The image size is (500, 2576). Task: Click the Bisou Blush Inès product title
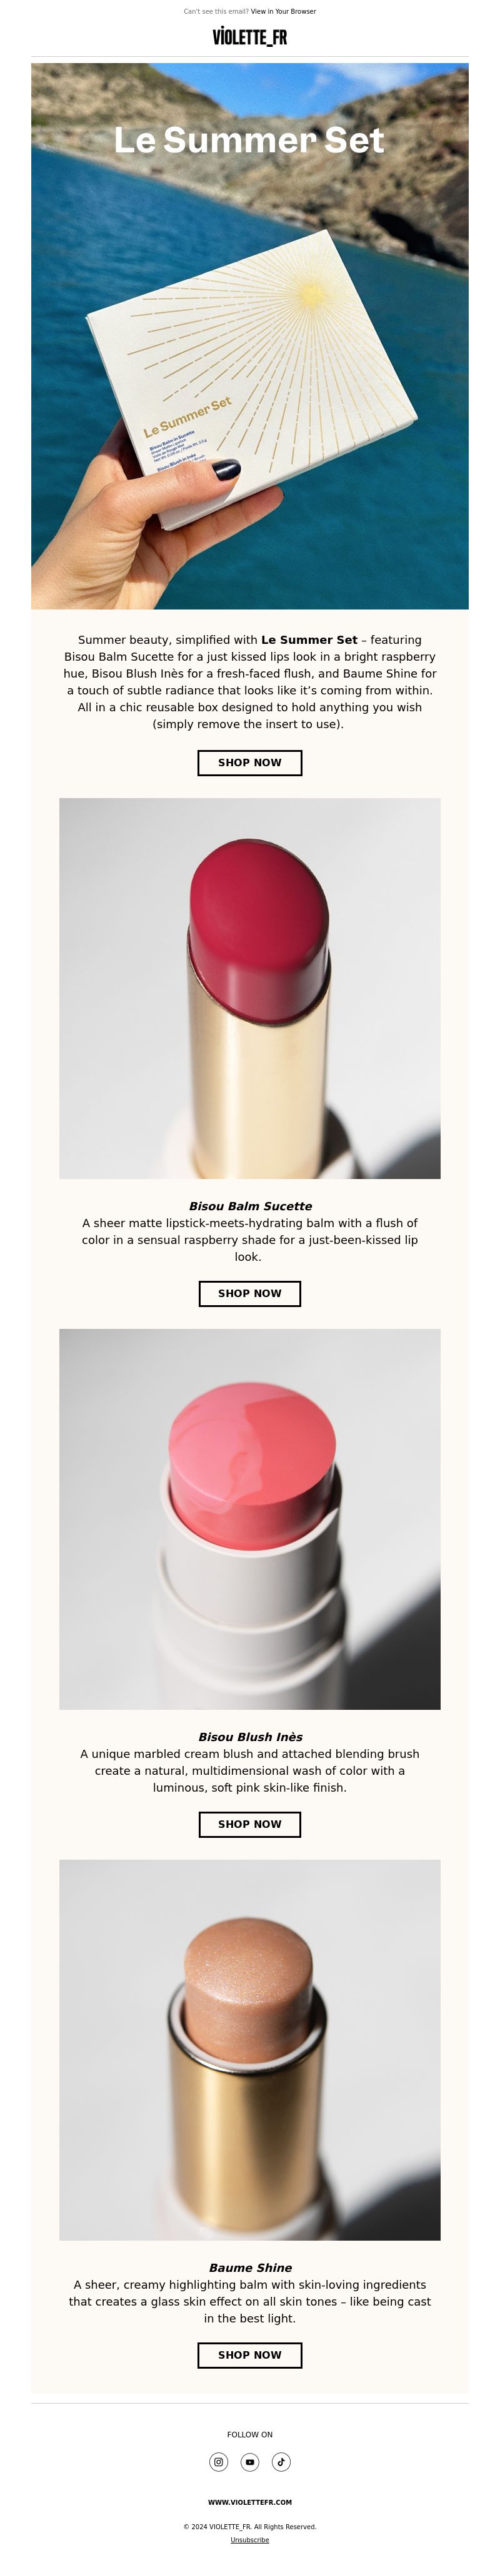250,1737
